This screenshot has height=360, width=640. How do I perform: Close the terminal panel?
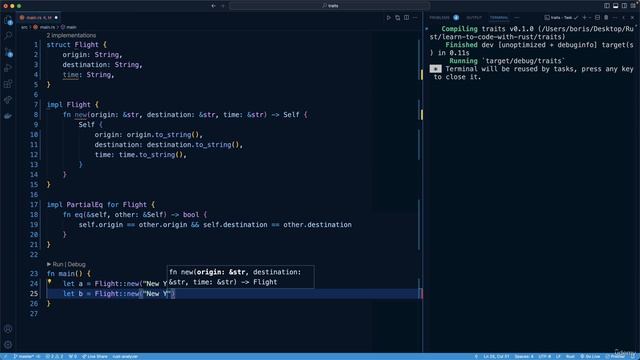633,18
